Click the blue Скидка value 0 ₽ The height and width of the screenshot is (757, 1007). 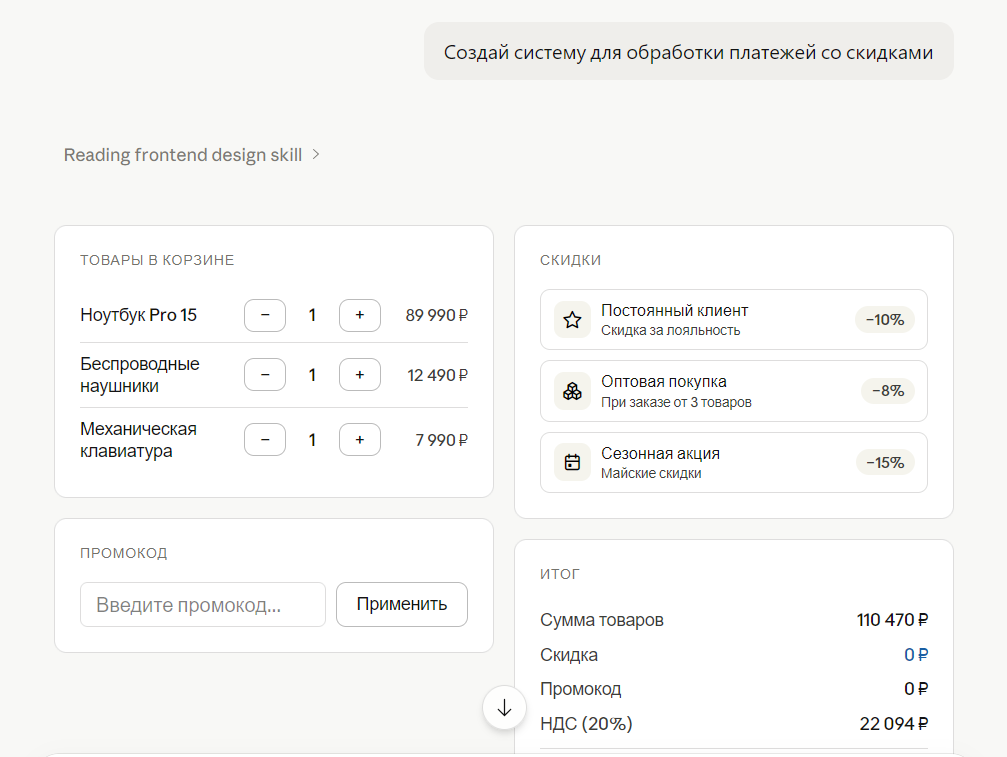[916, 654]
